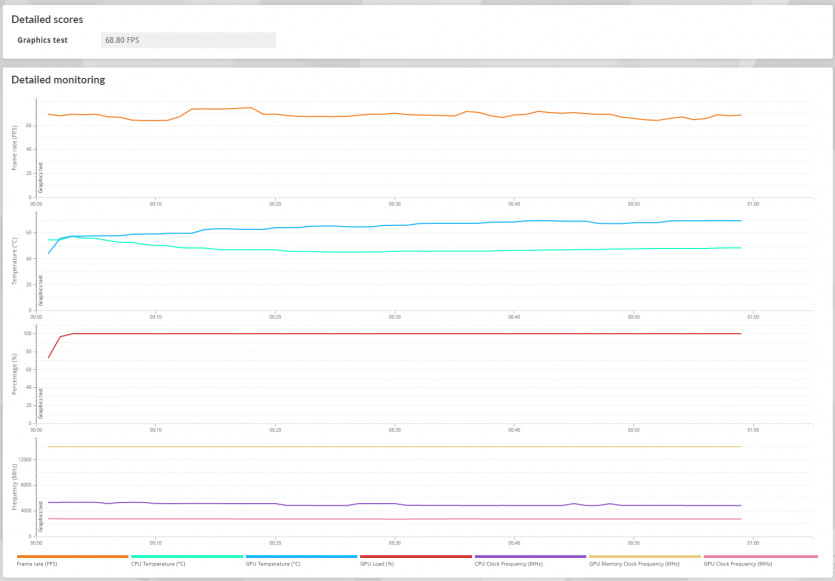Click the Detailed scores heading
835x581 pixels.
coord(47,19)
